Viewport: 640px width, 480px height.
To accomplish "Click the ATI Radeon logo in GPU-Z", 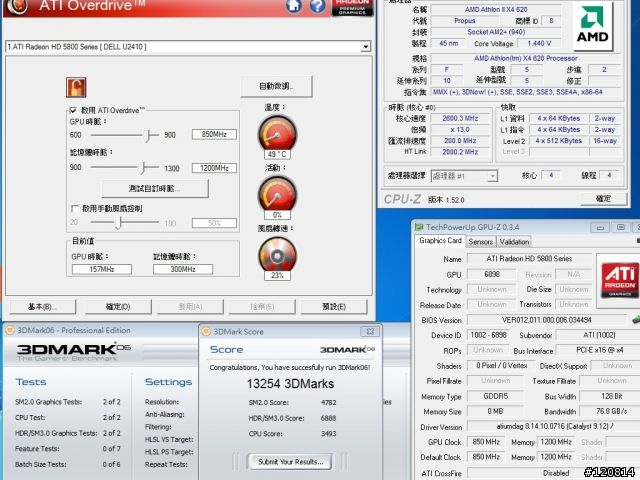I will tap(619, 281).
